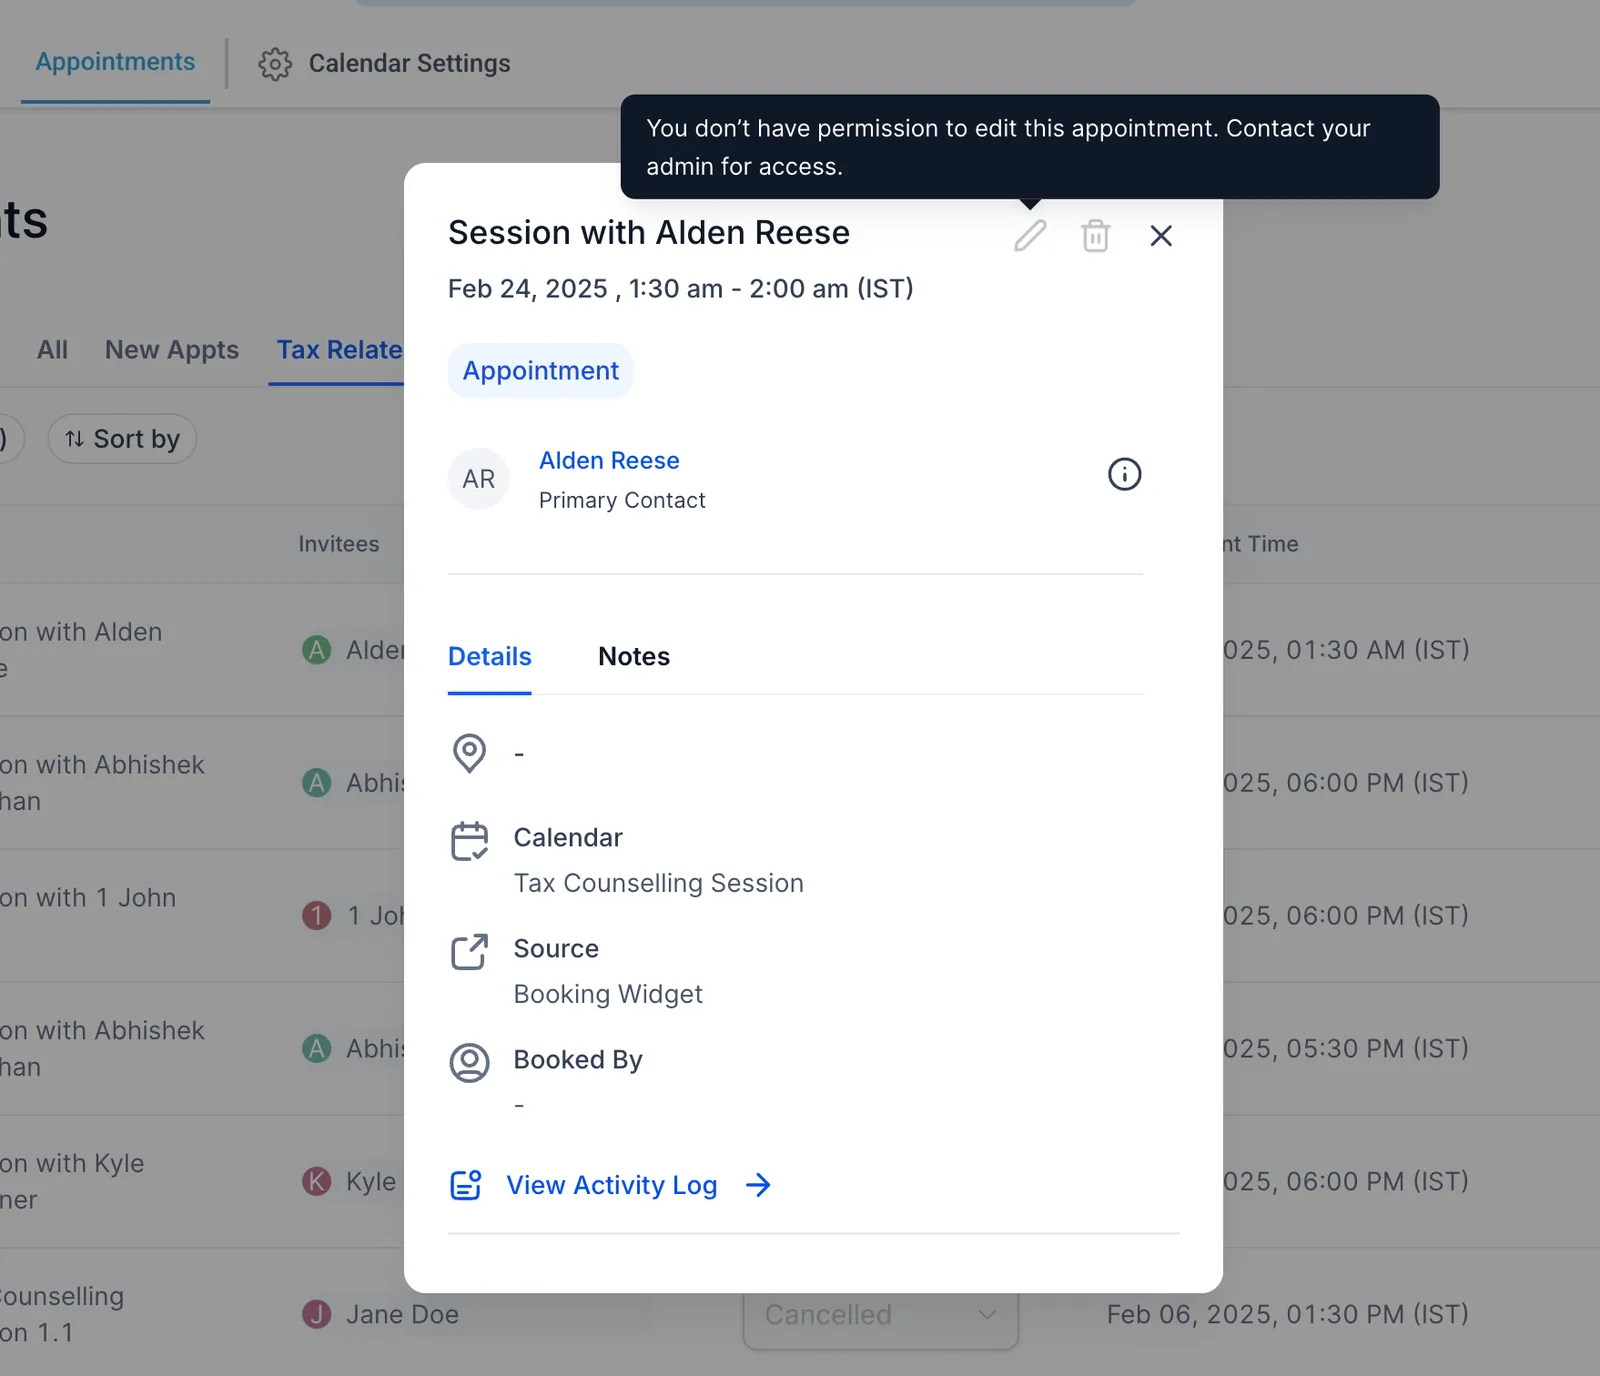Open the Sort by dropdown

[122, 439]
